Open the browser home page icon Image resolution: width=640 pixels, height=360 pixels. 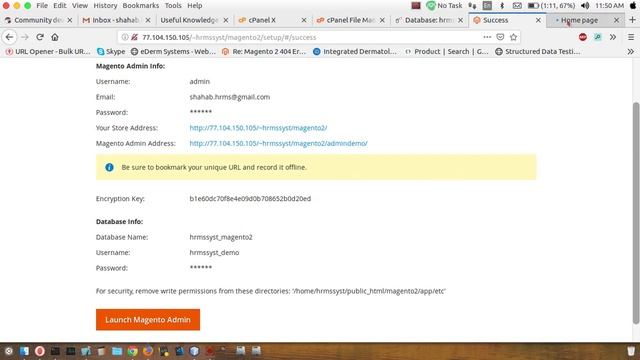click(x=55, y=37)
